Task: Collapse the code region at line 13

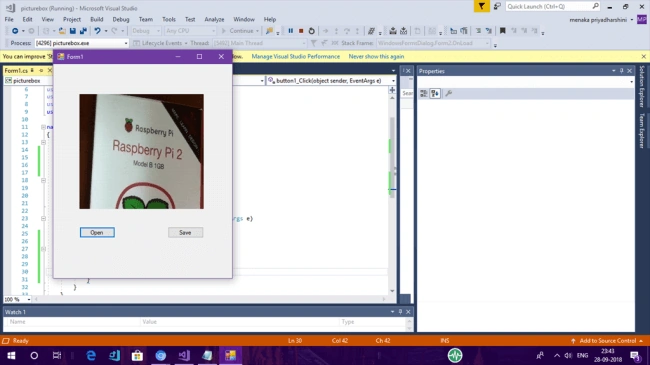Action: 43,142
